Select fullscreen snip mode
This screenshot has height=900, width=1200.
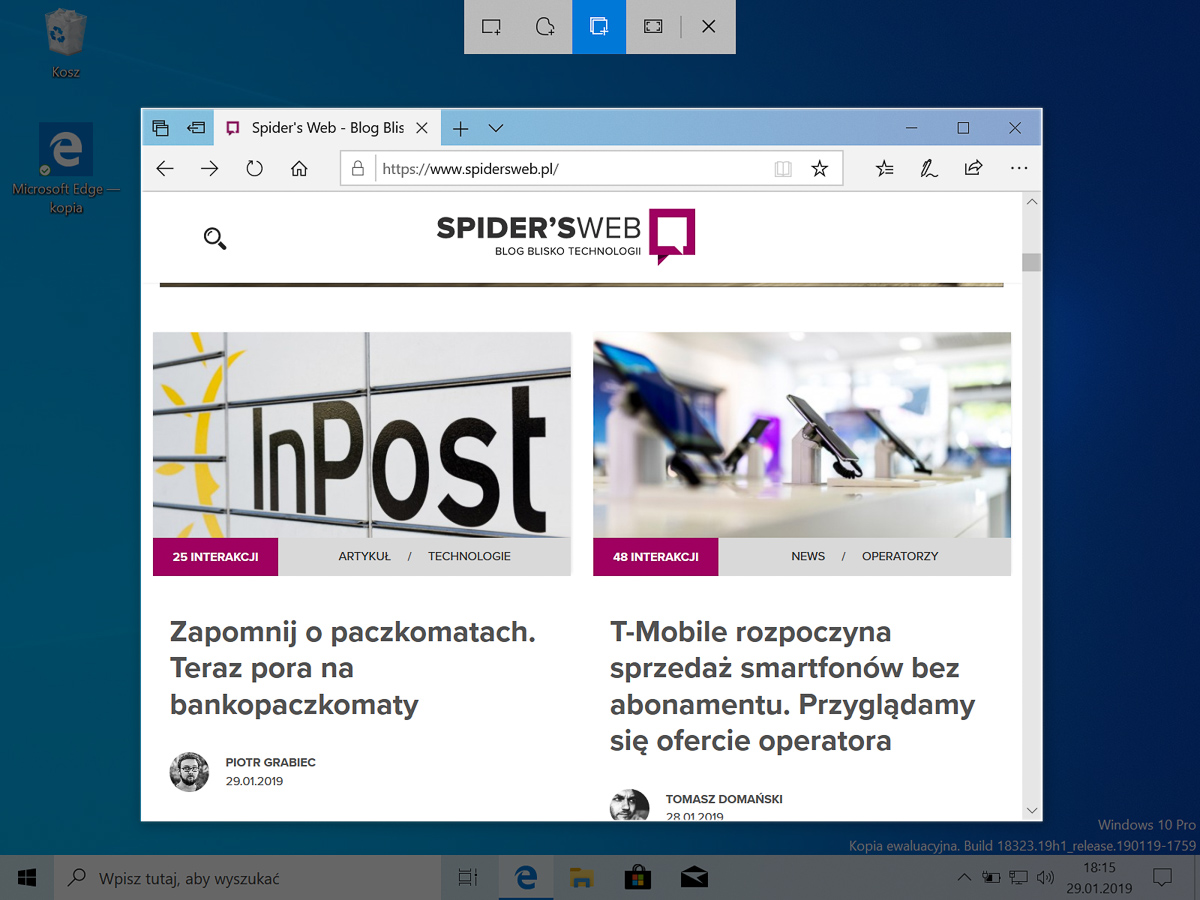pos(653,27)
